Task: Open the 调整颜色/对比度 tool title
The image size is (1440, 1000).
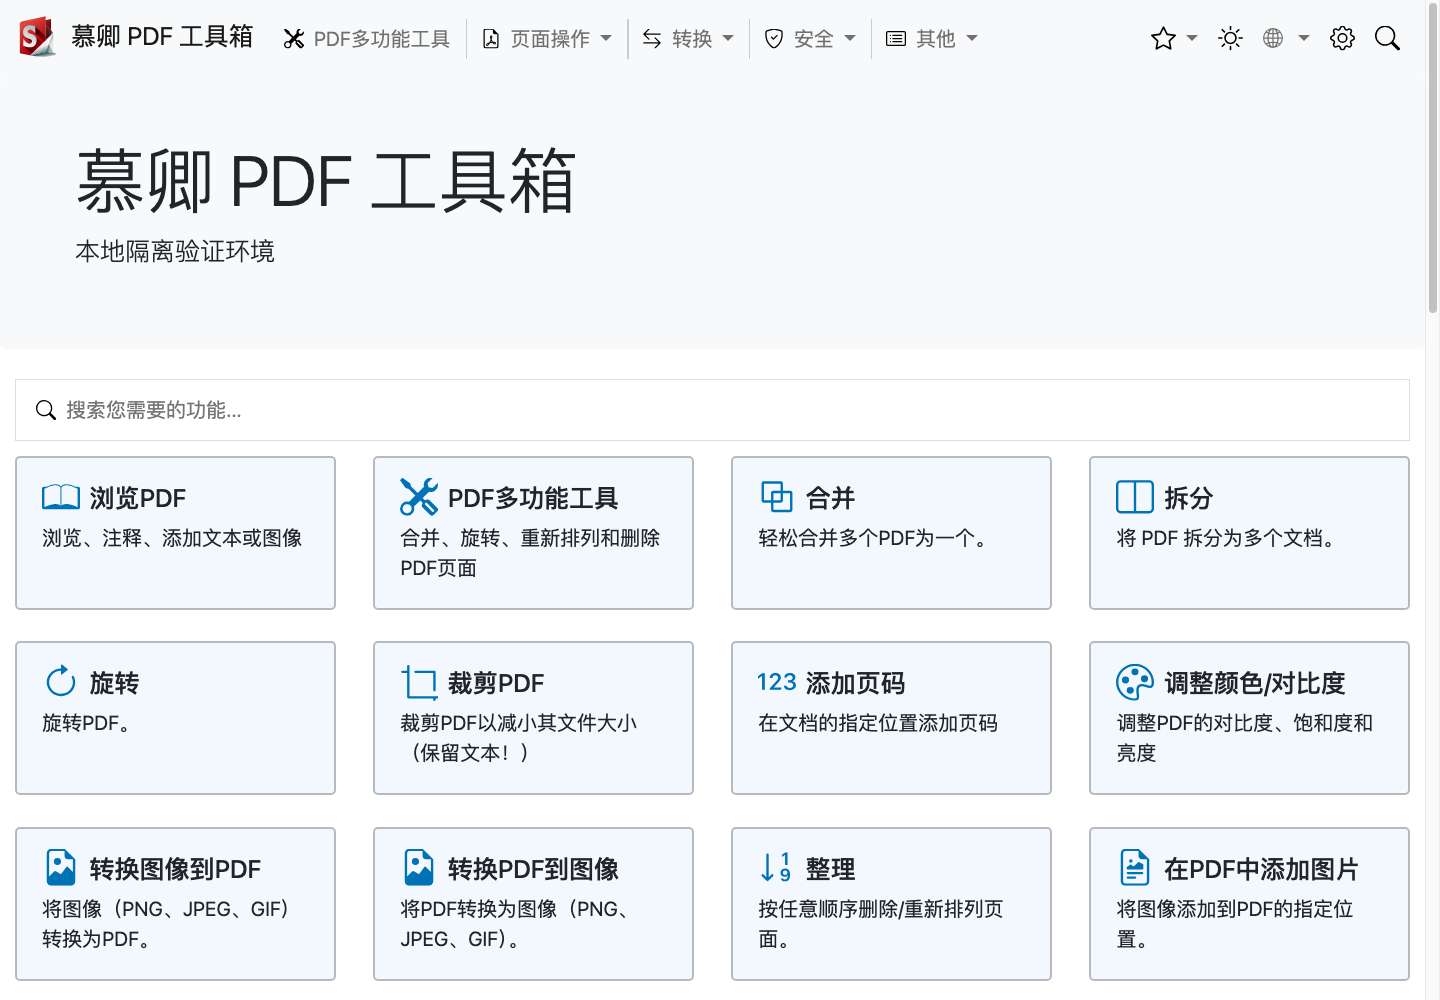Action: 1255,683
